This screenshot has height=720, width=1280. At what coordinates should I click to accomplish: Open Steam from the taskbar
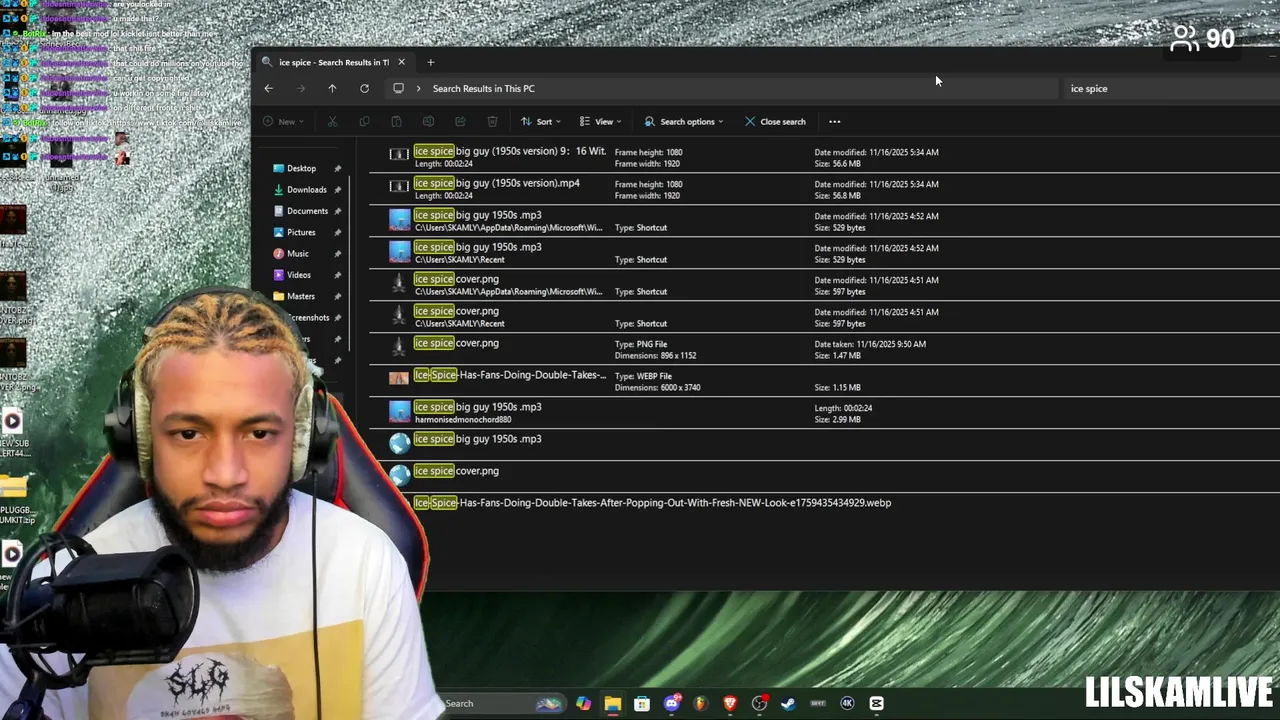tap(788, 703)
